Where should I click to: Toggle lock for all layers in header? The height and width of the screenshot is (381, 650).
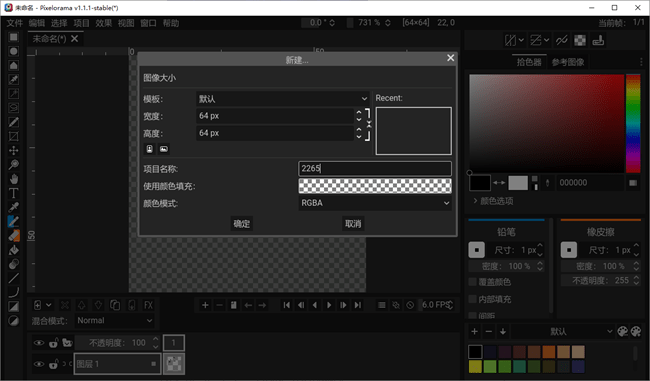click(x=53, y=343)
